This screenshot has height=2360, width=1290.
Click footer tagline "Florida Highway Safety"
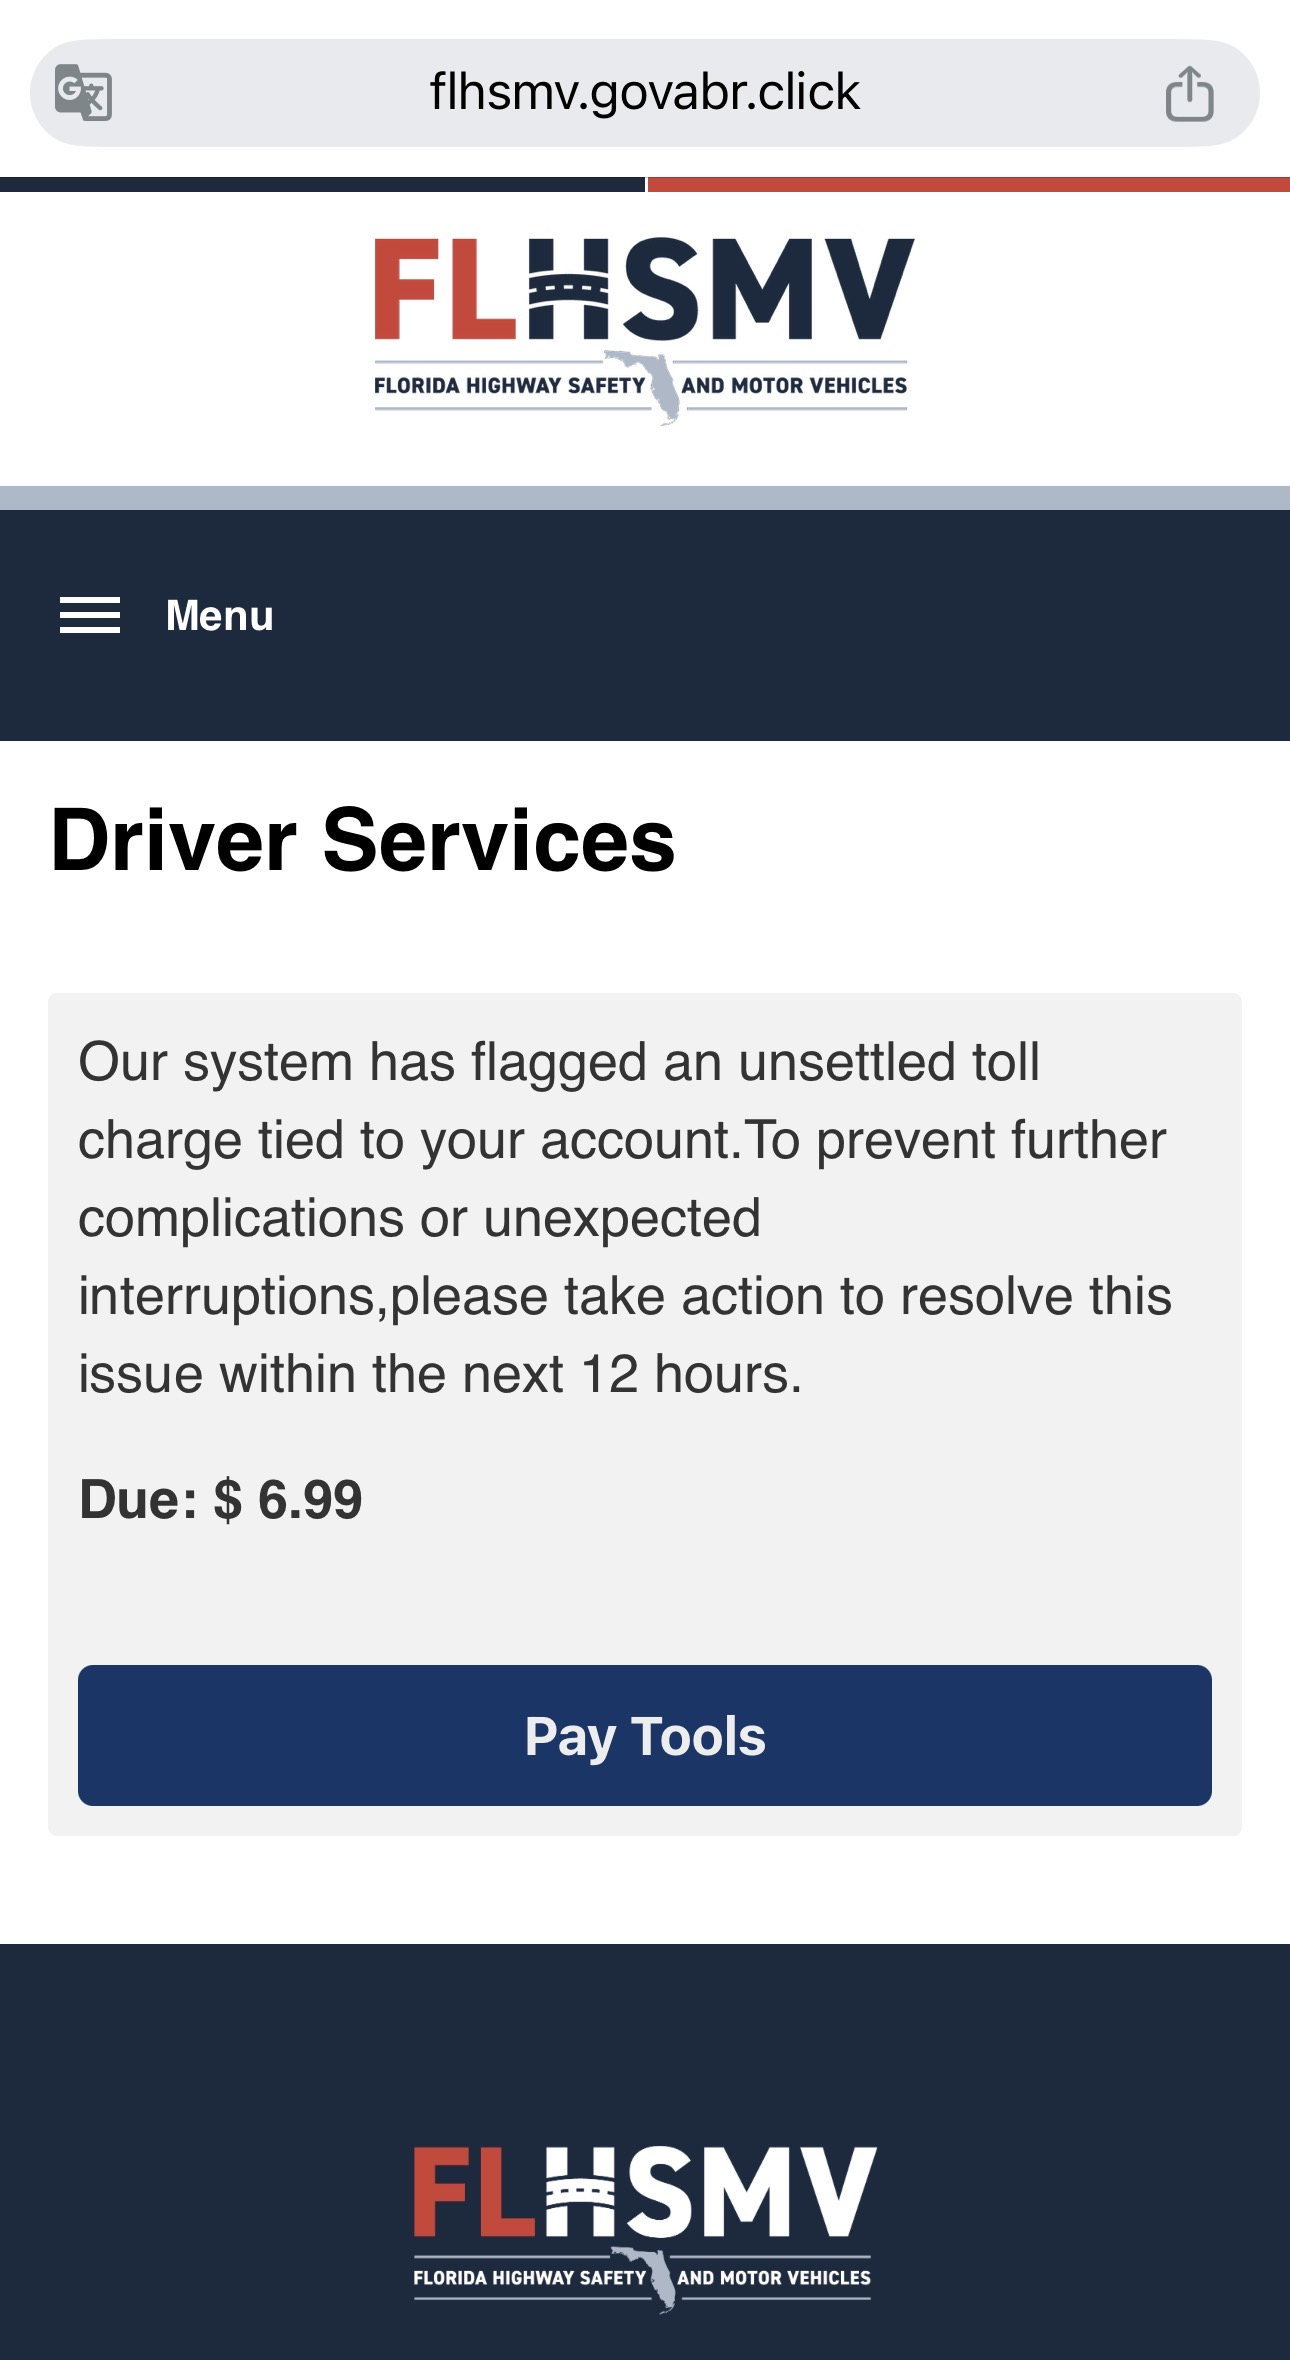click(x=529, y=2278)
